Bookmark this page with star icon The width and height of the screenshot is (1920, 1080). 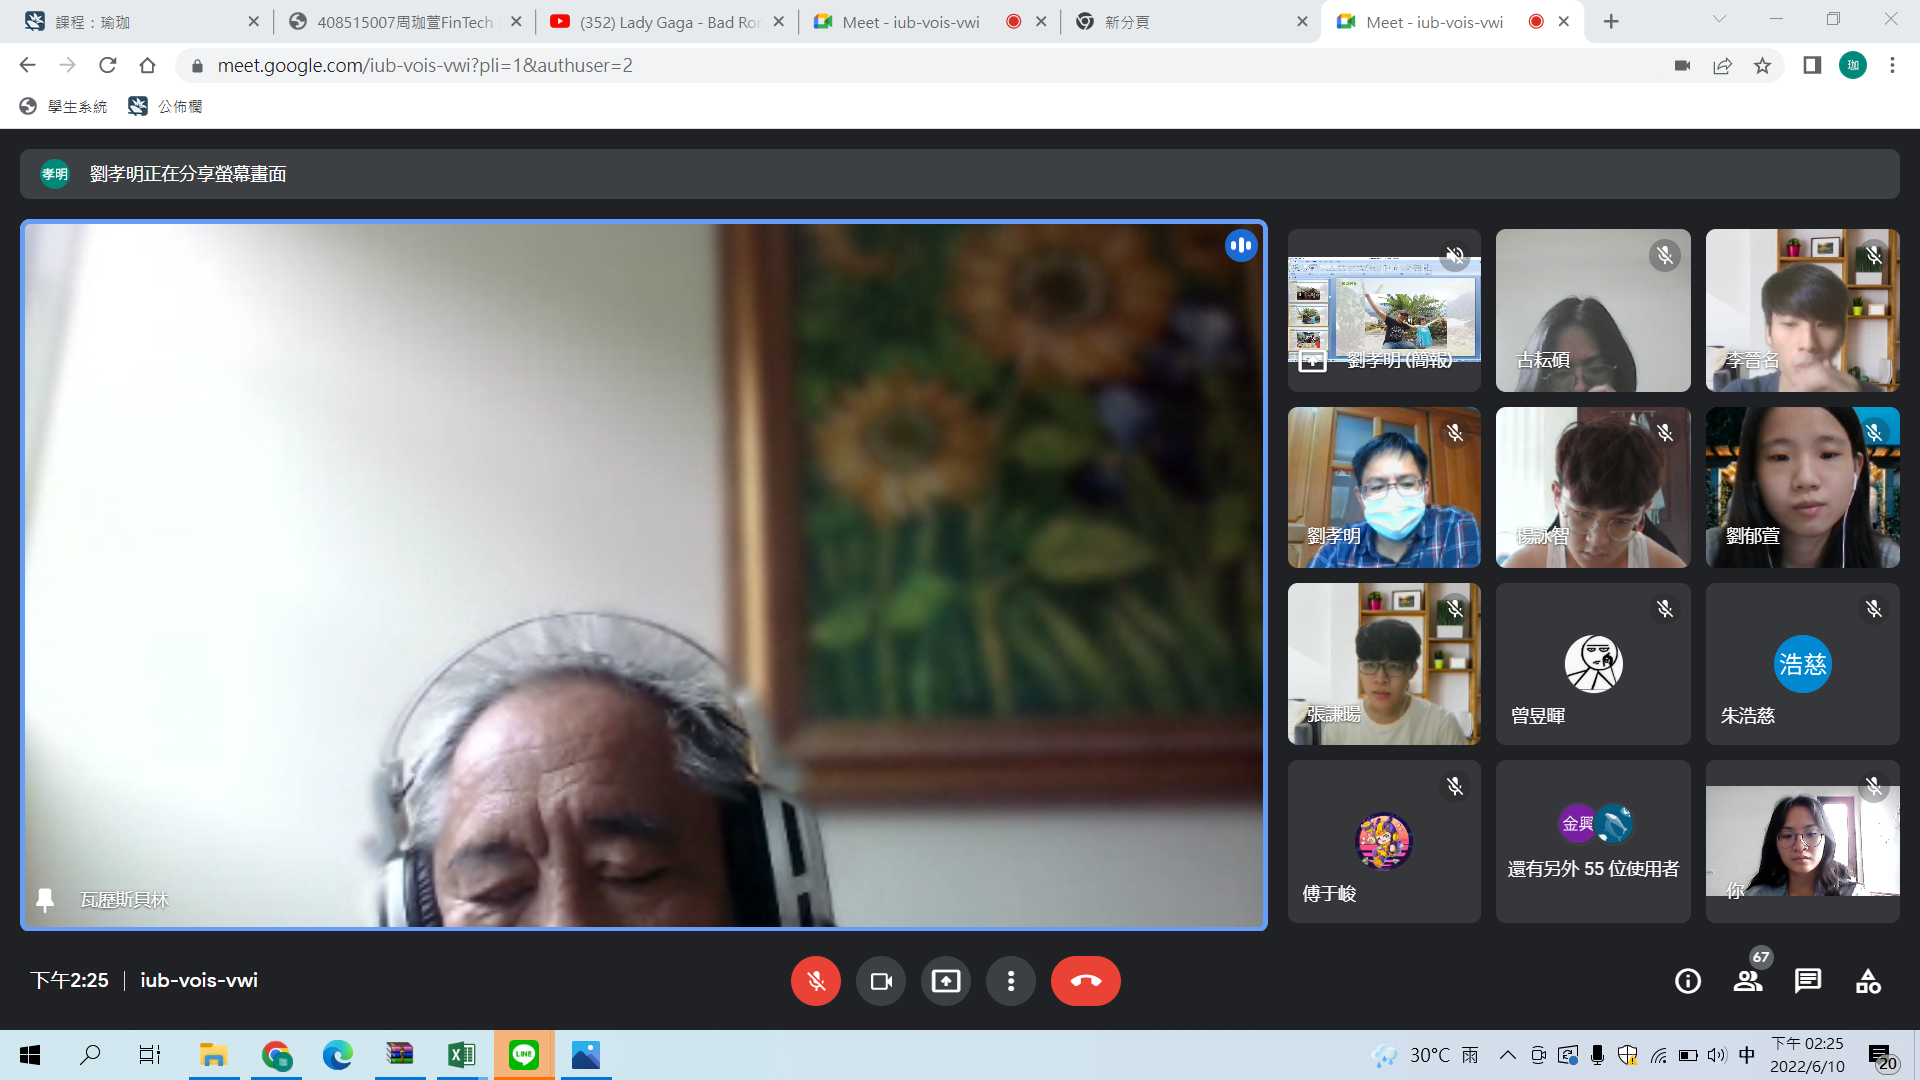click(1762, 65)
